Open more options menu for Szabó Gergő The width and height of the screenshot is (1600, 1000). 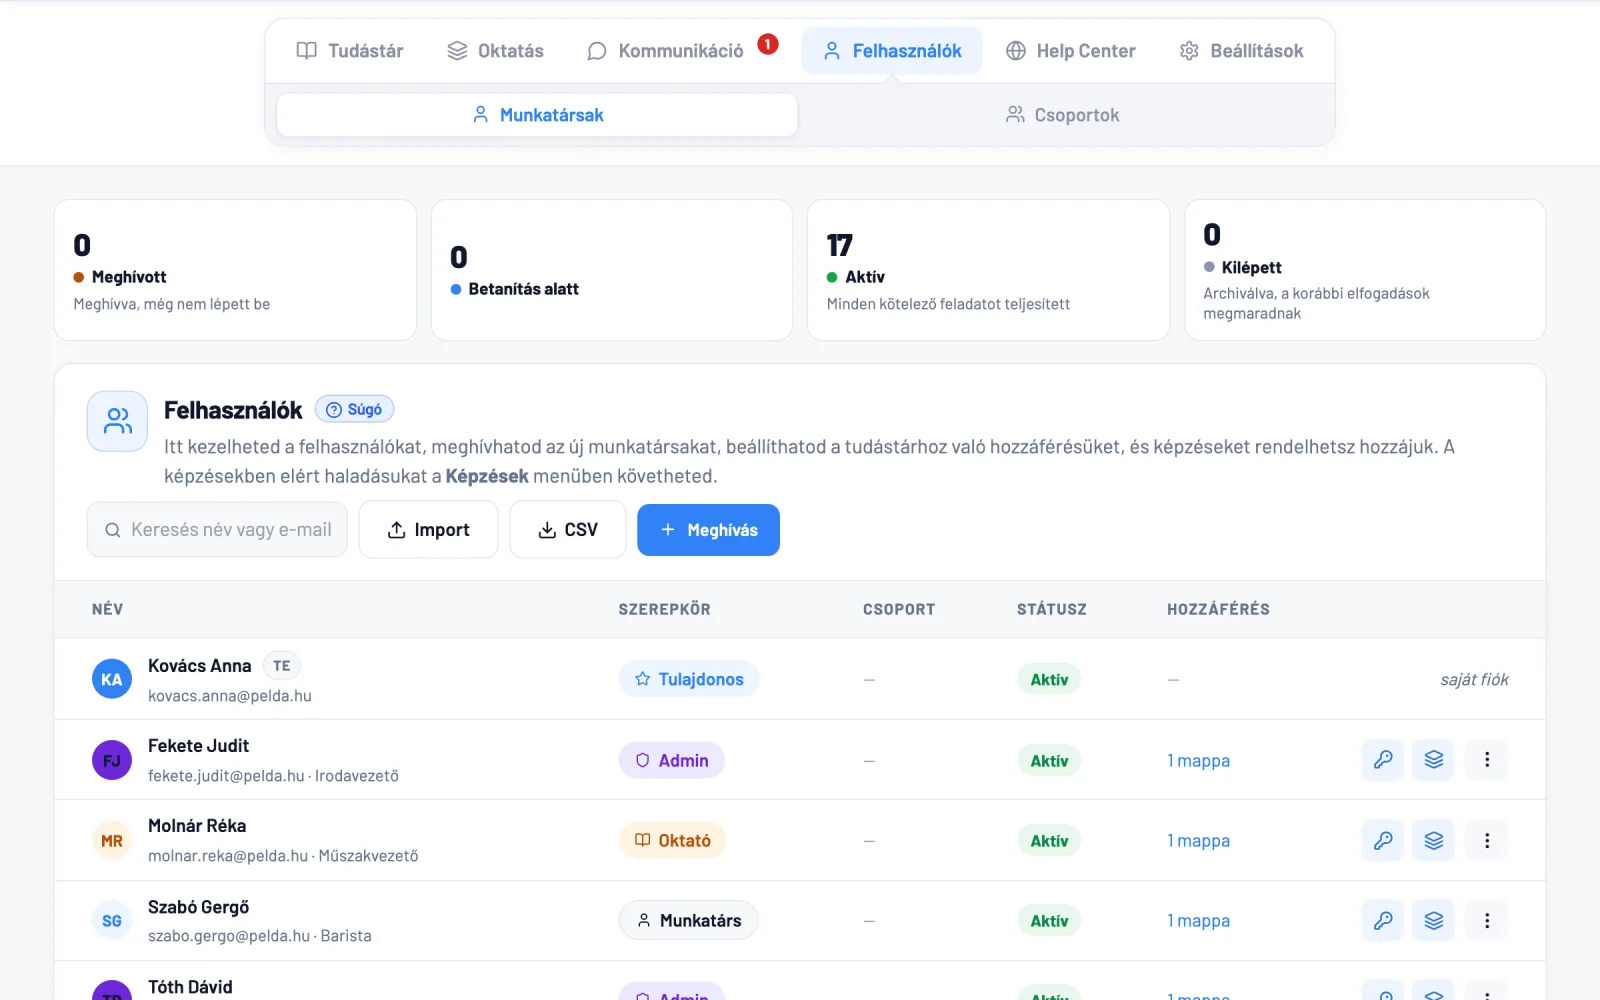coord(1487,920)
